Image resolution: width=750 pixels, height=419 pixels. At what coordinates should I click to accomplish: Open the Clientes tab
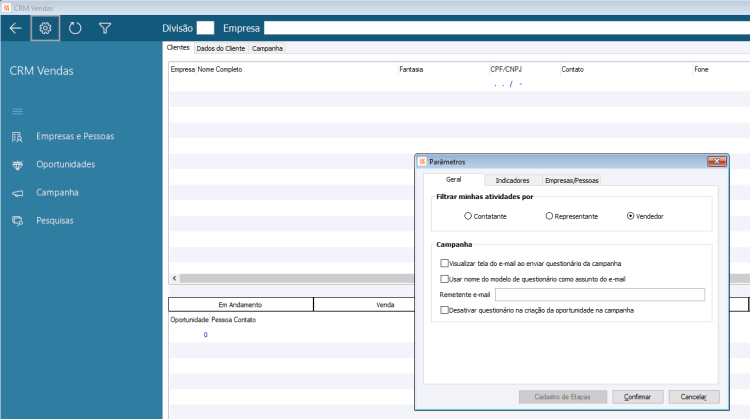coord(178,47)
